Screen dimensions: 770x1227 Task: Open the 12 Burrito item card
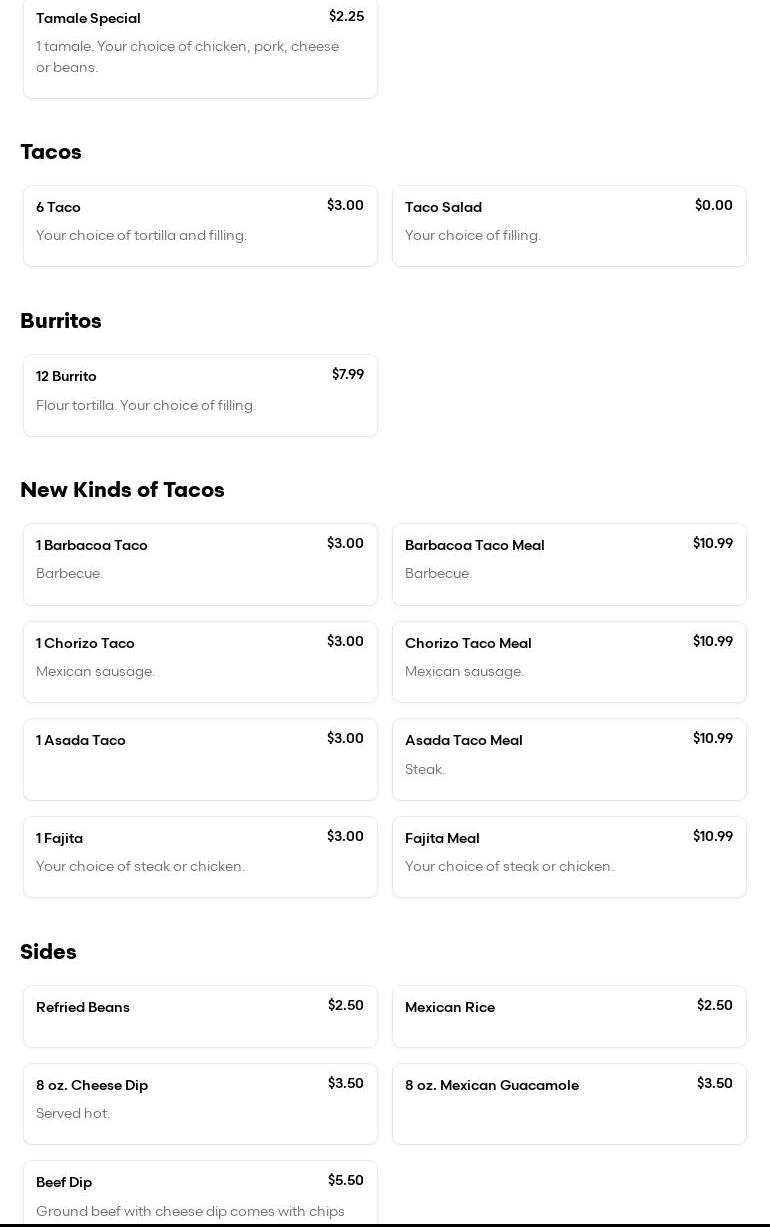(200, 395)
